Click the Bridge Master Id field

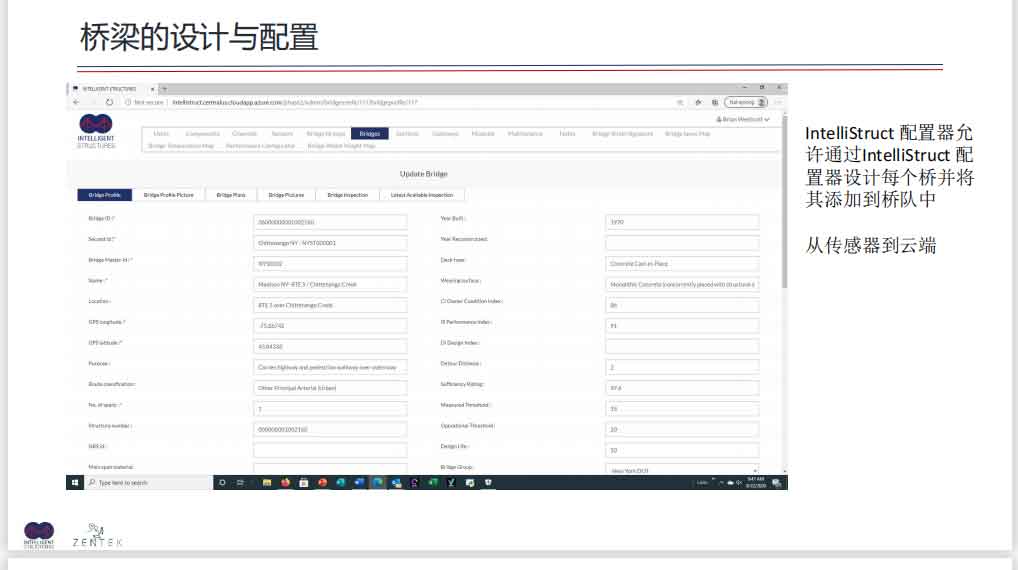[x=330, y=264]
